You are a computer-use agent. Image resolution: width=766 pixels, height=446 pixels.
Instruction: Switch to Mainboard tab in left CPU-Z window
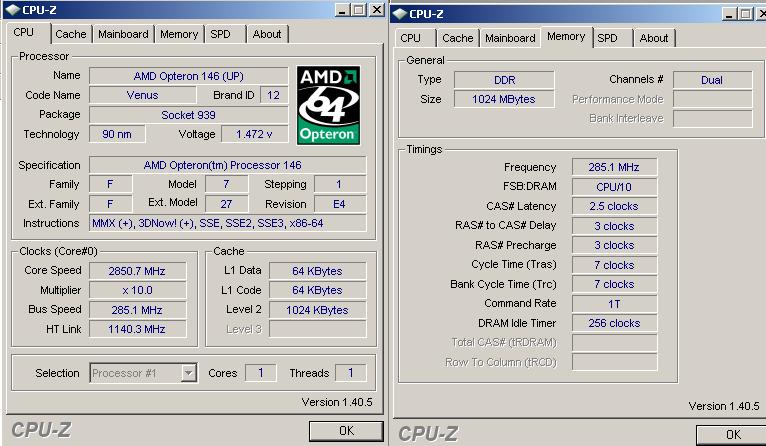[123, 34]
